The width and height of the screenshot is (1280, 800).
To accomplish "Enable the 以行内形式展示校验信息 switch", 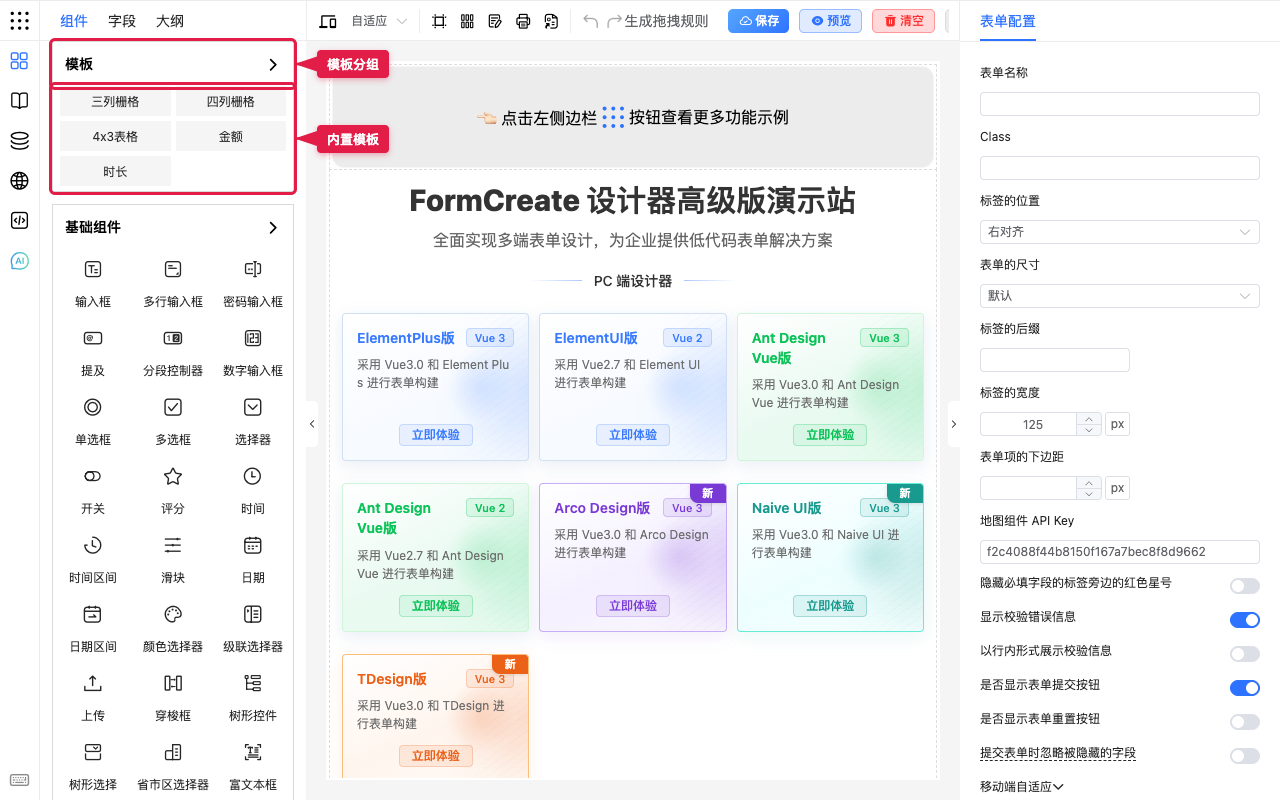I will coord(1244,654).
